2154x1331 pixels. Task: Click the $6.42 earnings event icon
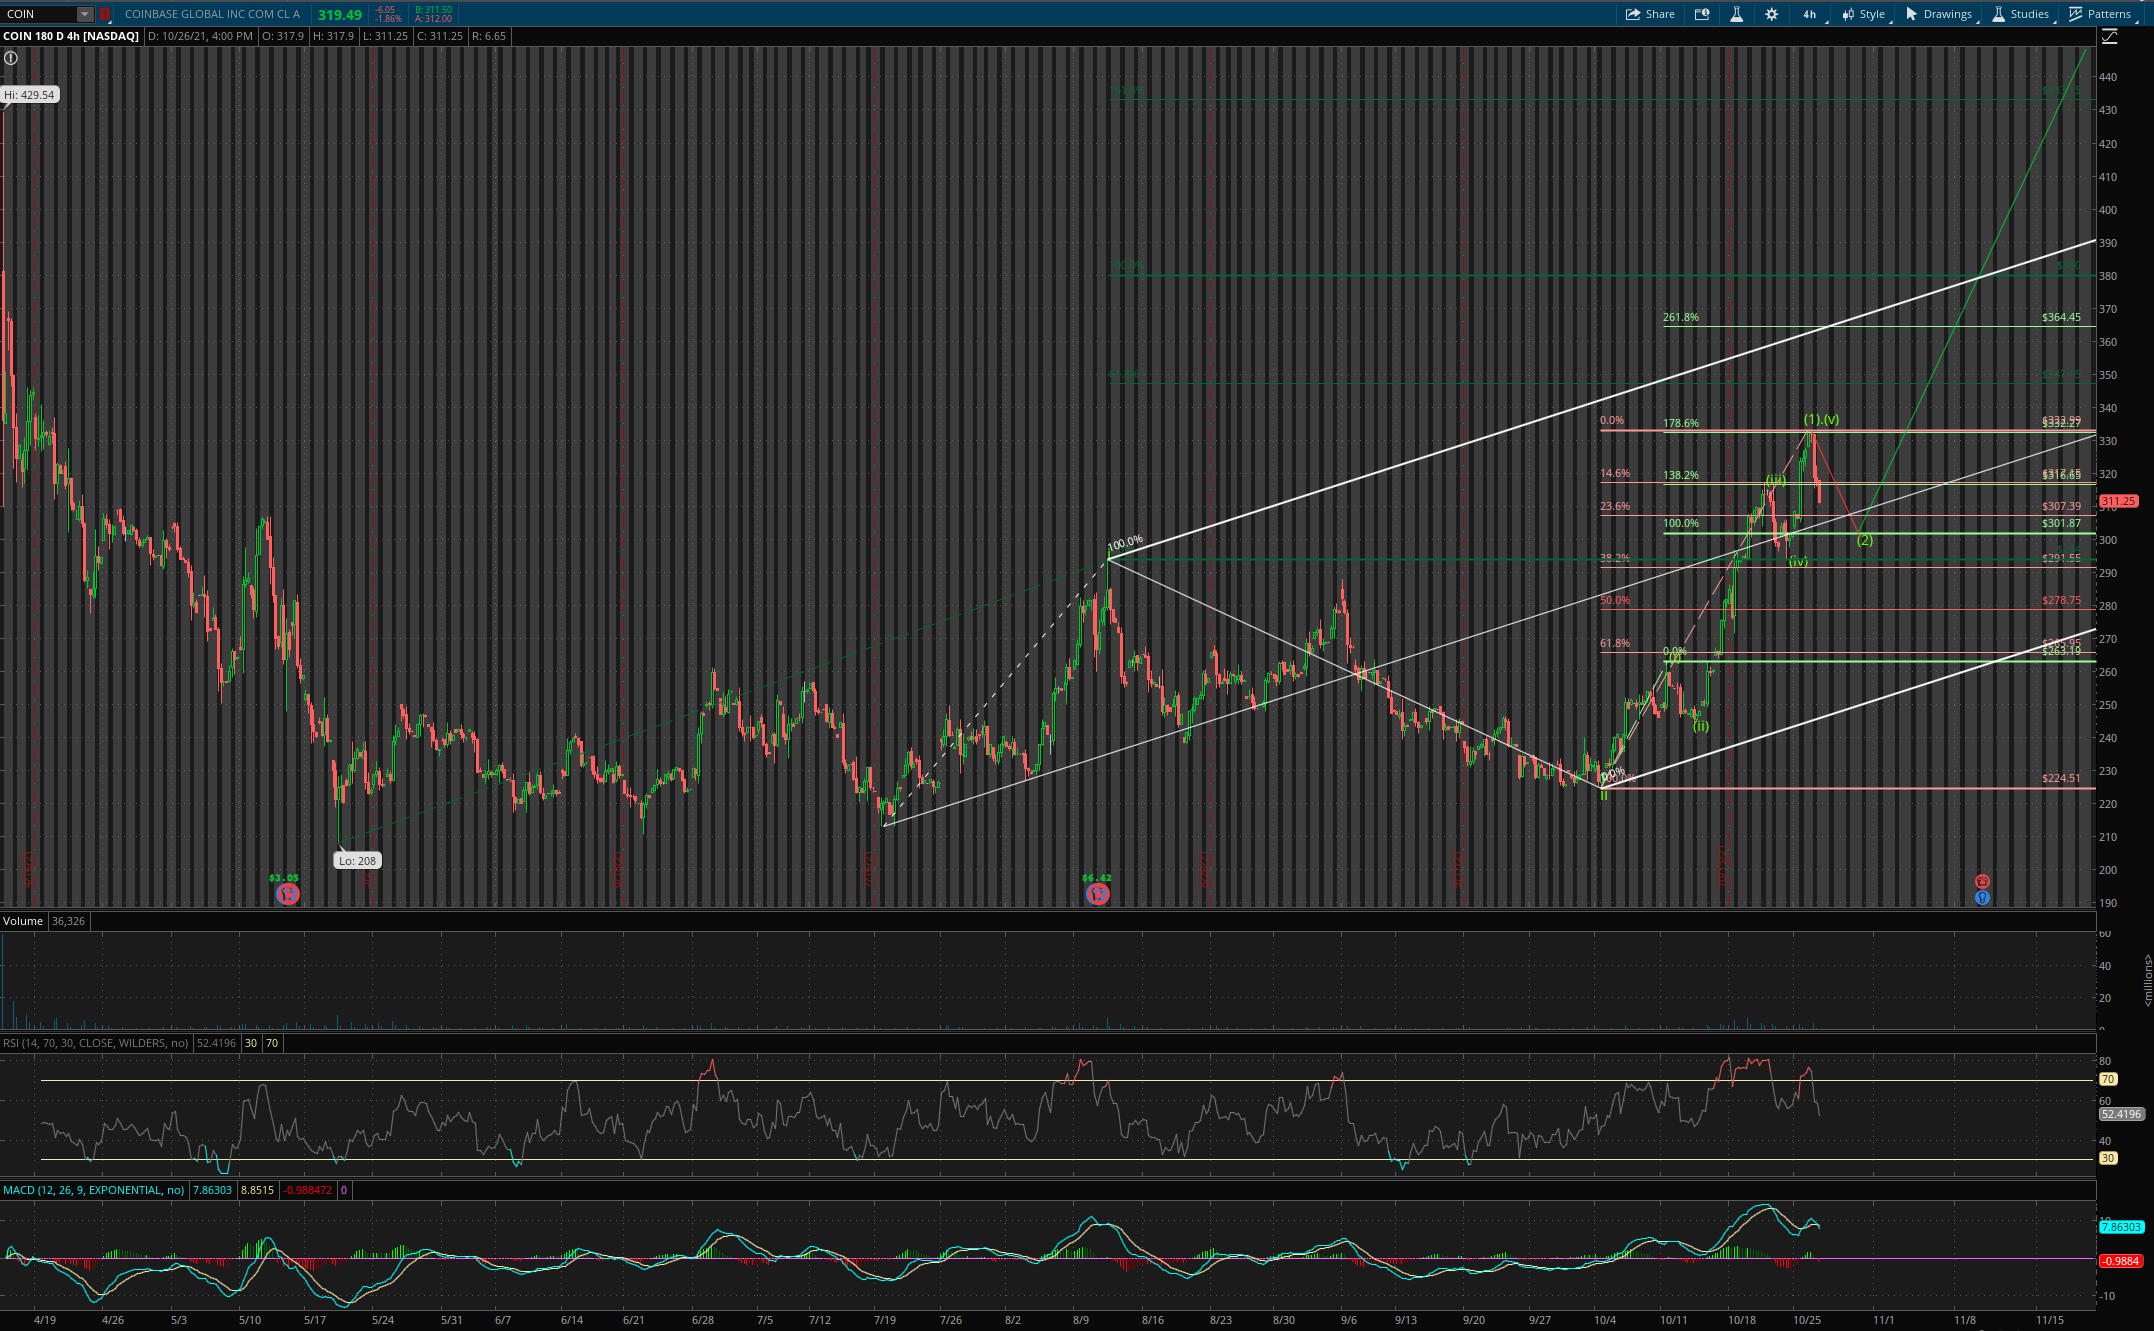(x=1097, y=894)
